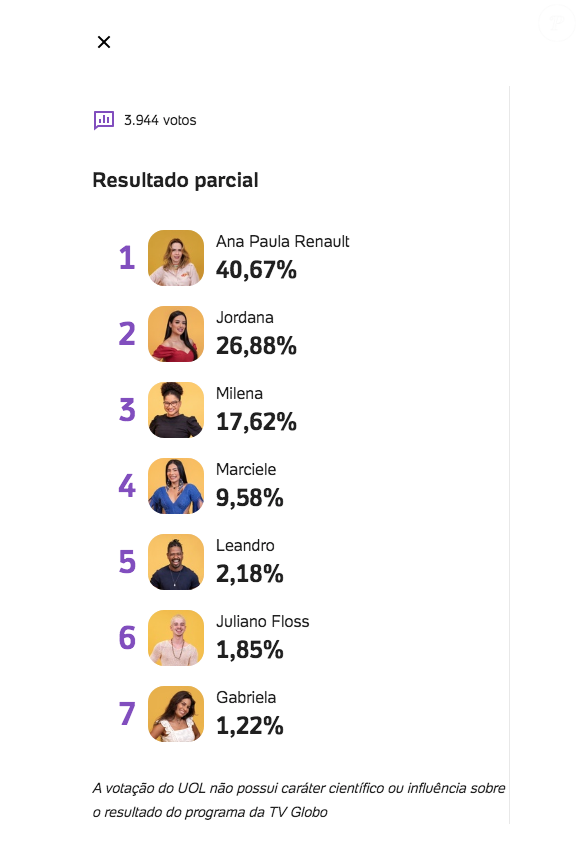Close the poll results overlay with the X
Viewport: 580px width, 849px height.
(103, 42)
